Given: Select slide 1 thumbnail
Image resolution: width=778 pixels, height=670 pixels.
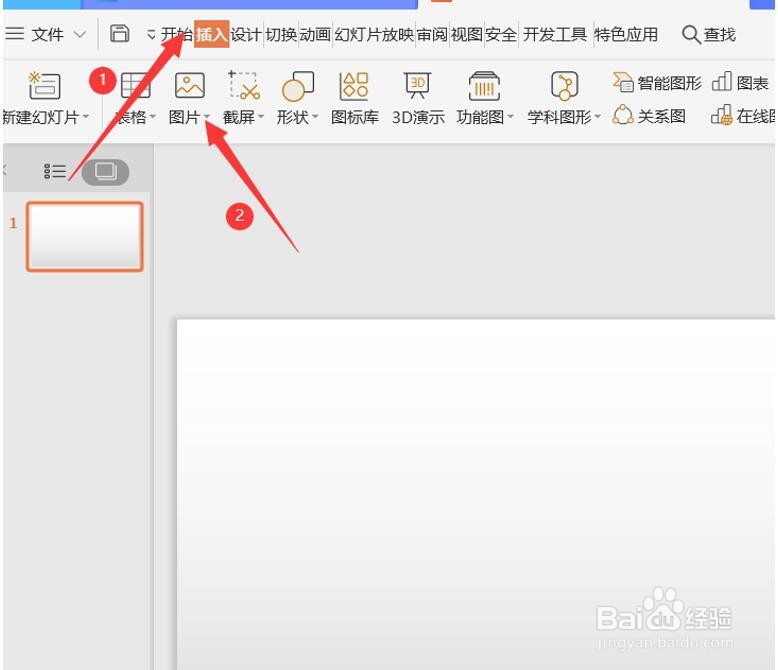Looking at the screenshot, I should (85, 237).
